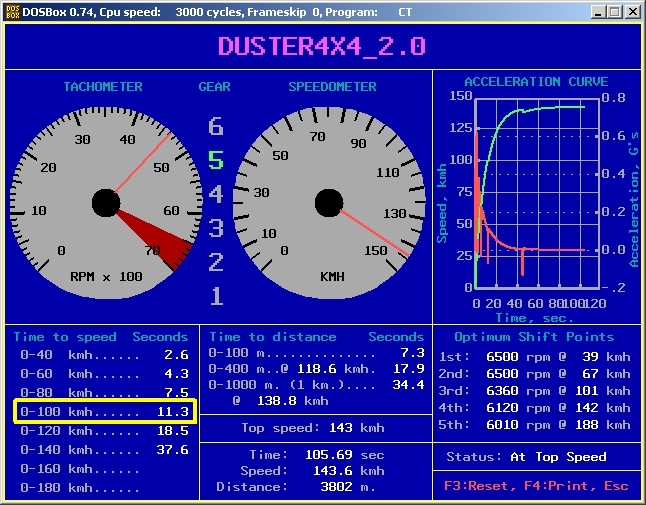This screenshot has height=505, width=646.
Task: Click the ACCELERATION CURVE heading
Action: click(x=536, y=82)
